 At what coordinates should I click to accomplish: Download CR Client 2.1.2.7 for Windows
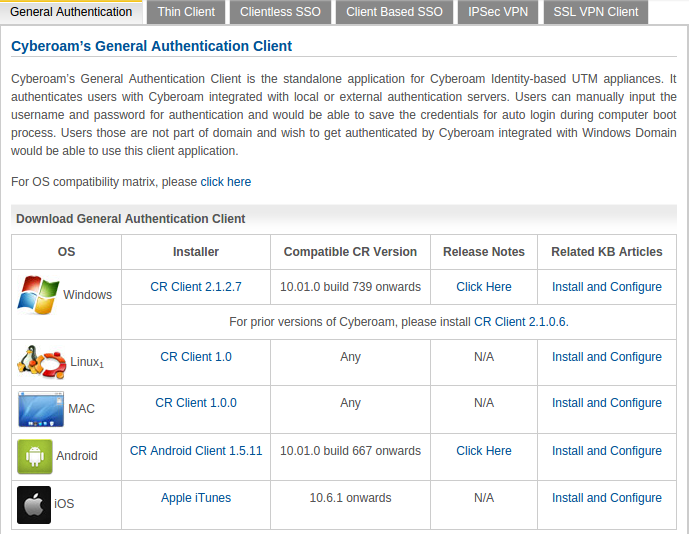point(196,287)
